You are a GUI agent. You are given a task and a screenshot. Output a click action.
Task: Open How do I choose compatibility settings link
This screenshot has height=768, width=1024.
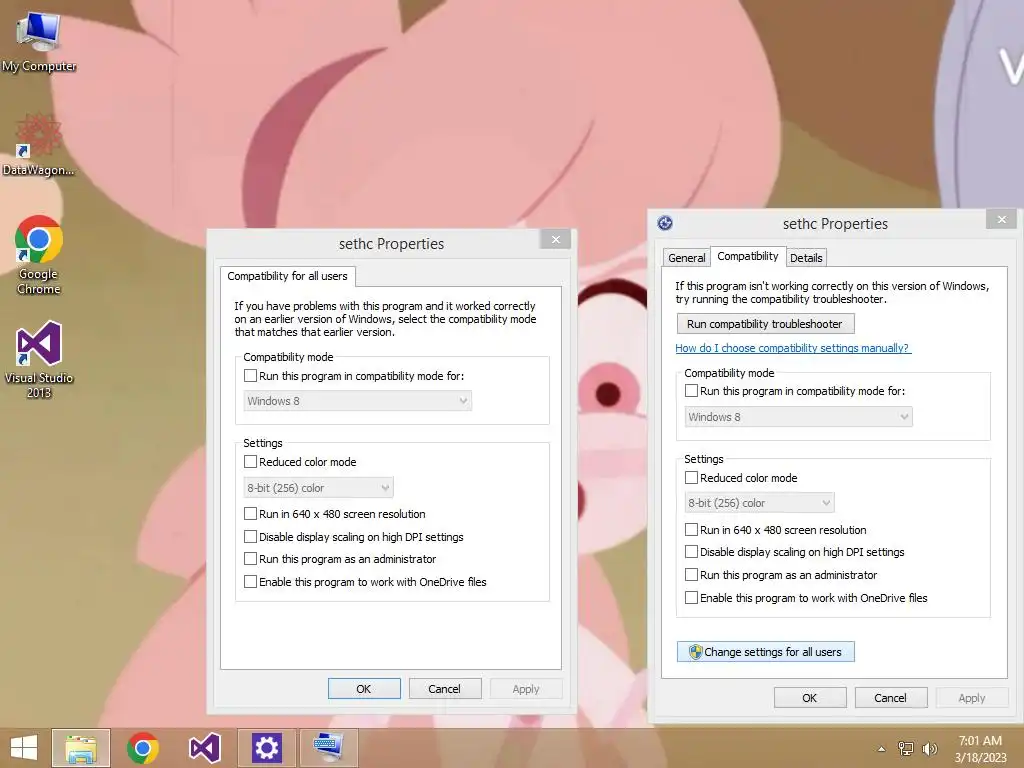[793, 348]
